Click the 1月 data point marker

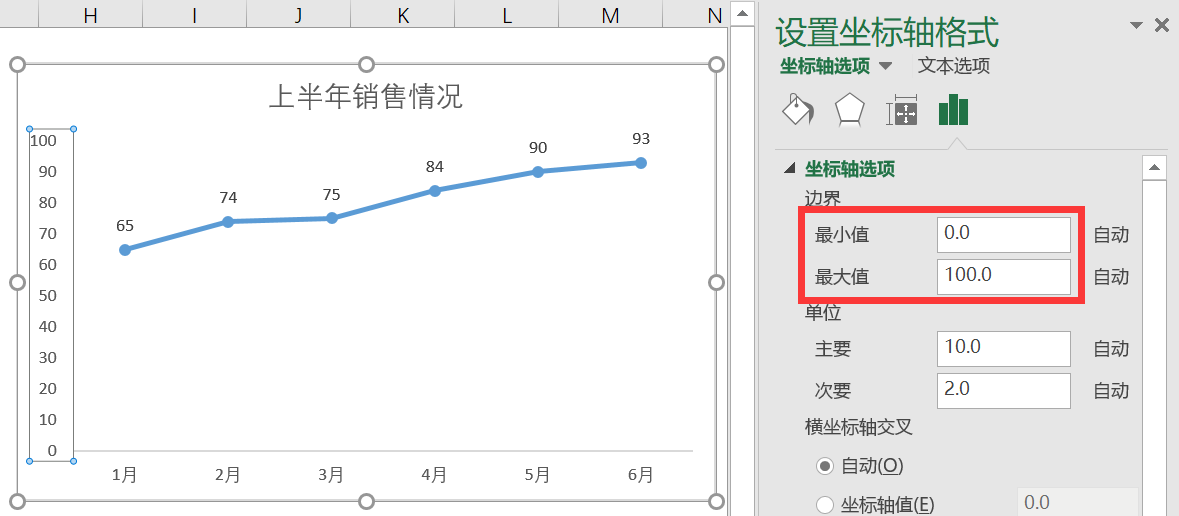(125, 250)
